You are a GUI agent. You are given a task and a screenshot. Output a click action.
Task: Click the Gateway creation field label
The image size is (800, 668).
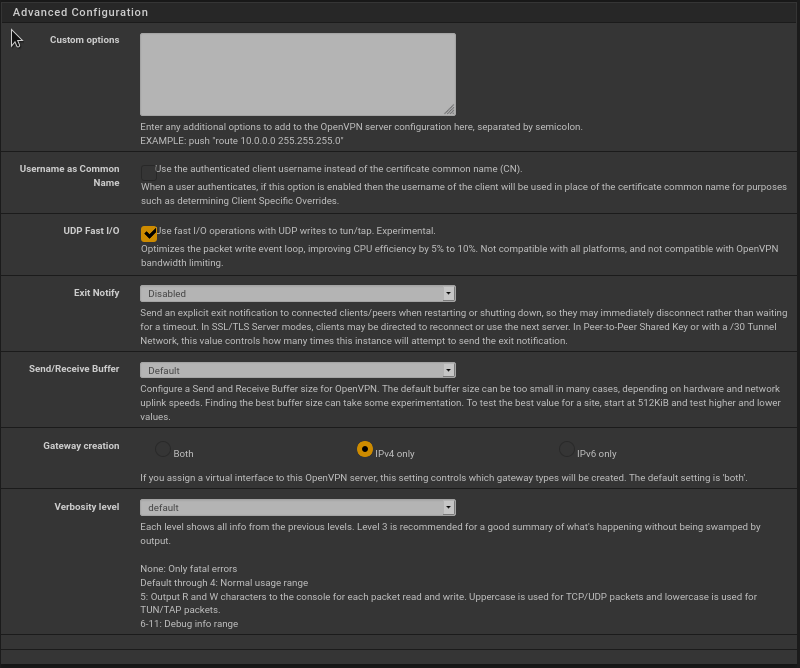[x=81, y=446]
